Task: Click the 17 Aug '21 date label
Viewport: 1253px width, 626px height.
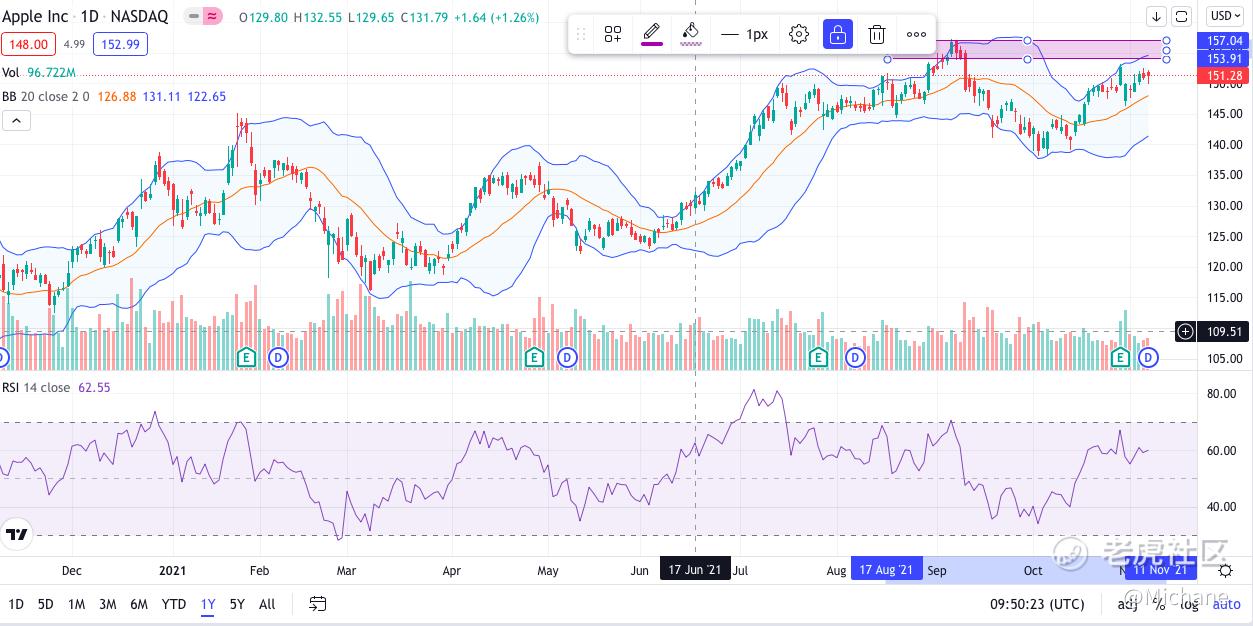Action: pyautogui.click(x=886, y=570)
